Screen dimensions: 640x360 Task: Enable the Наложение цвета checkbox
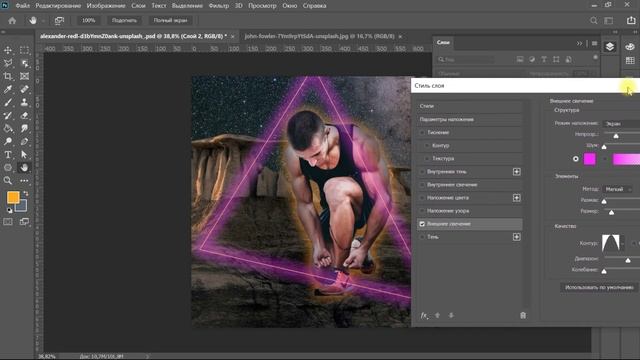tap(422, 198)
